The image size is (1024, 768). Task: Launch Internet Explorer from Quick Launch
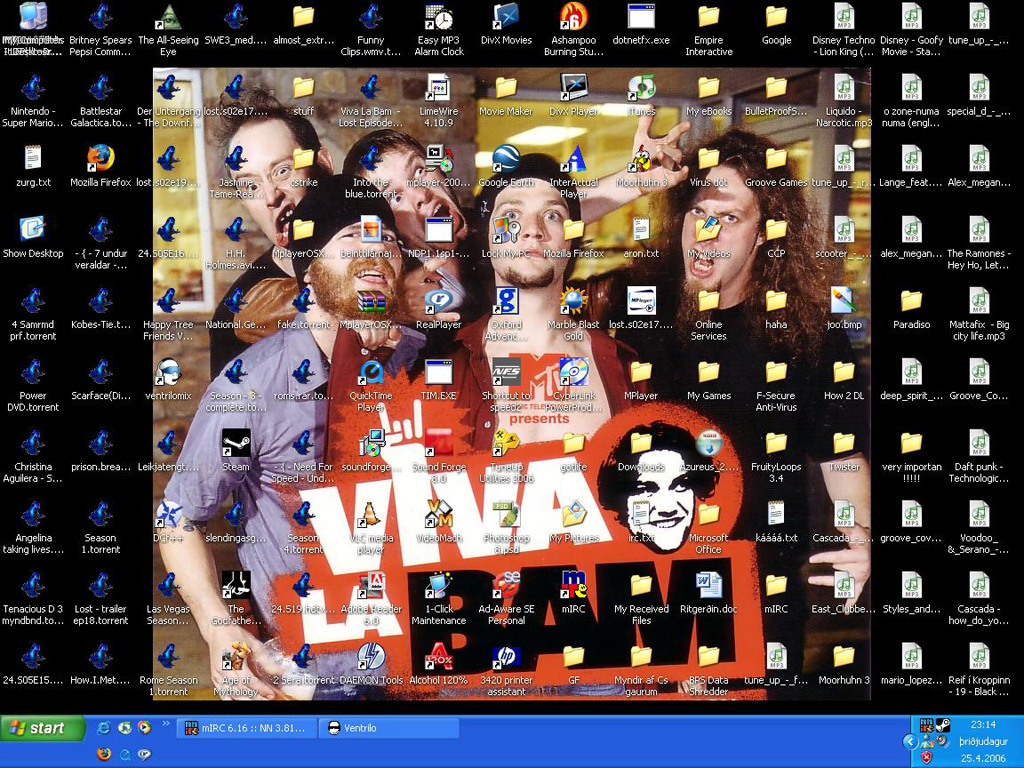pos(103,728)
